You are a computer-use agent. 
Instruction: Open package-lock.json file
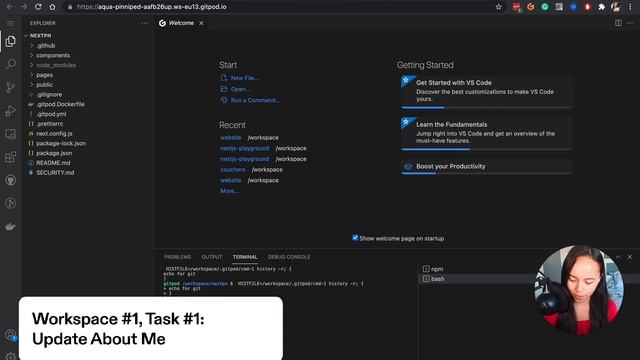tap(61, 144)
